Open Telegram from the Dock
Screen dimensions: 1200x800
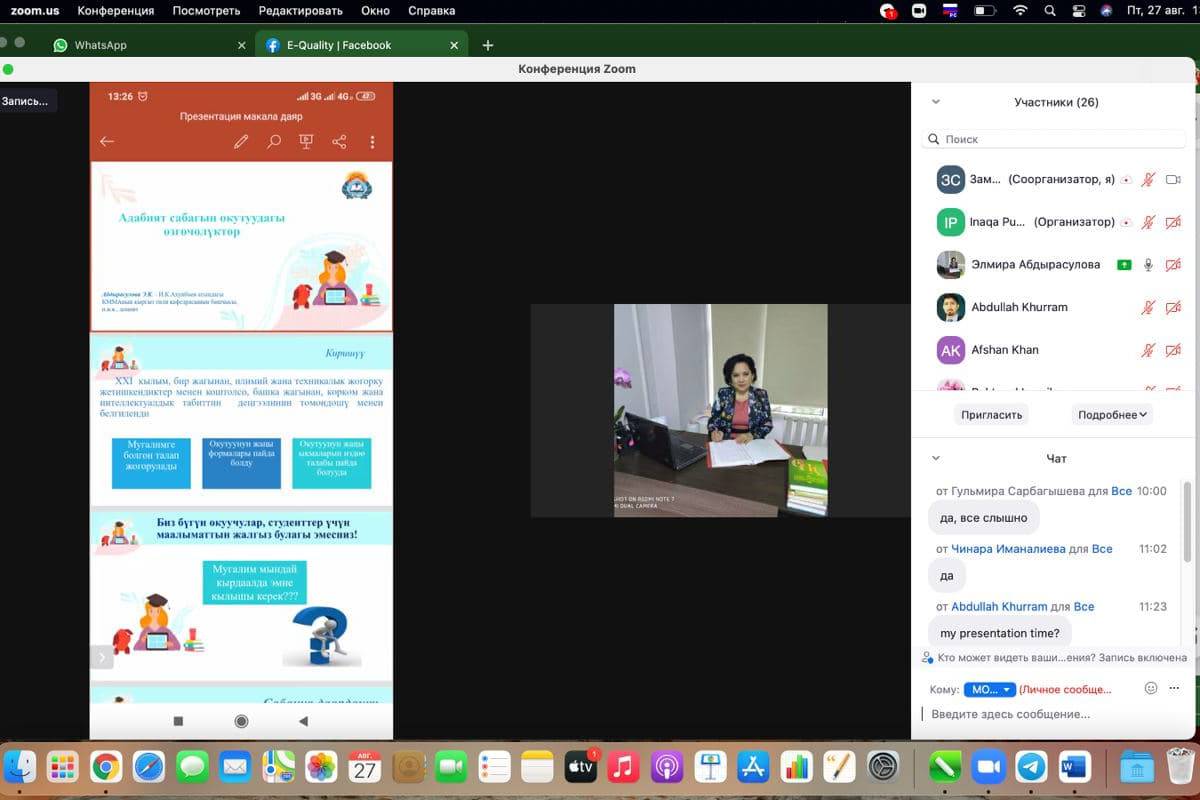click(1031, 767)
